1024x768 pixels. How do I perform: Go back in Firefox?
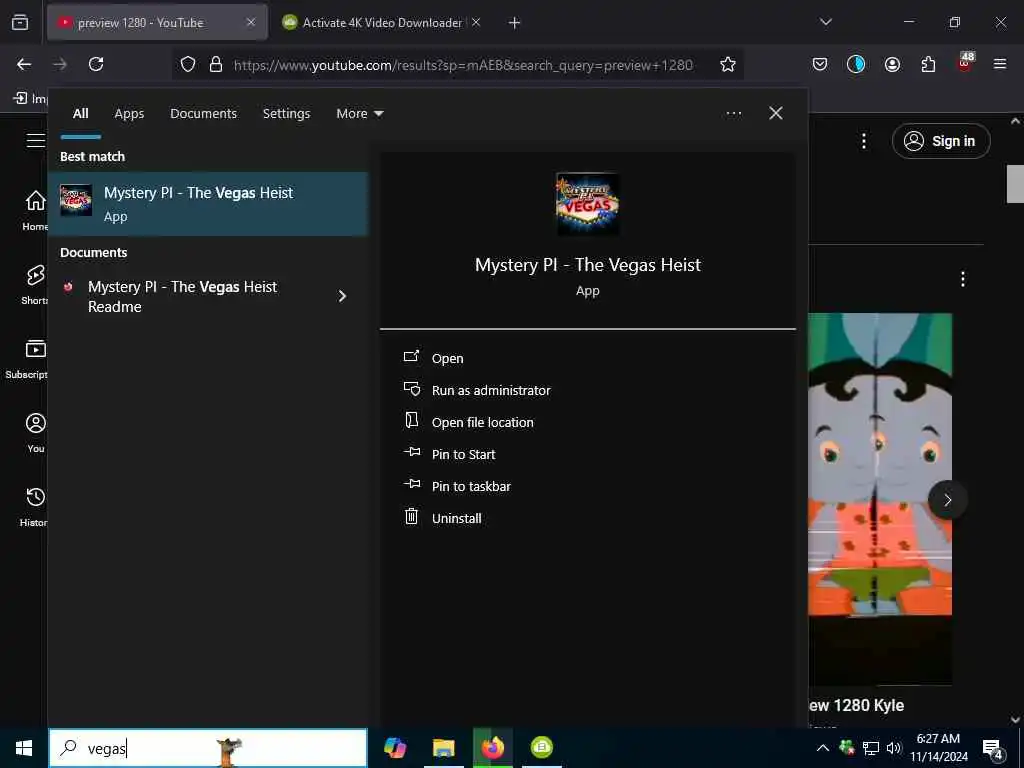pos(24,64)
